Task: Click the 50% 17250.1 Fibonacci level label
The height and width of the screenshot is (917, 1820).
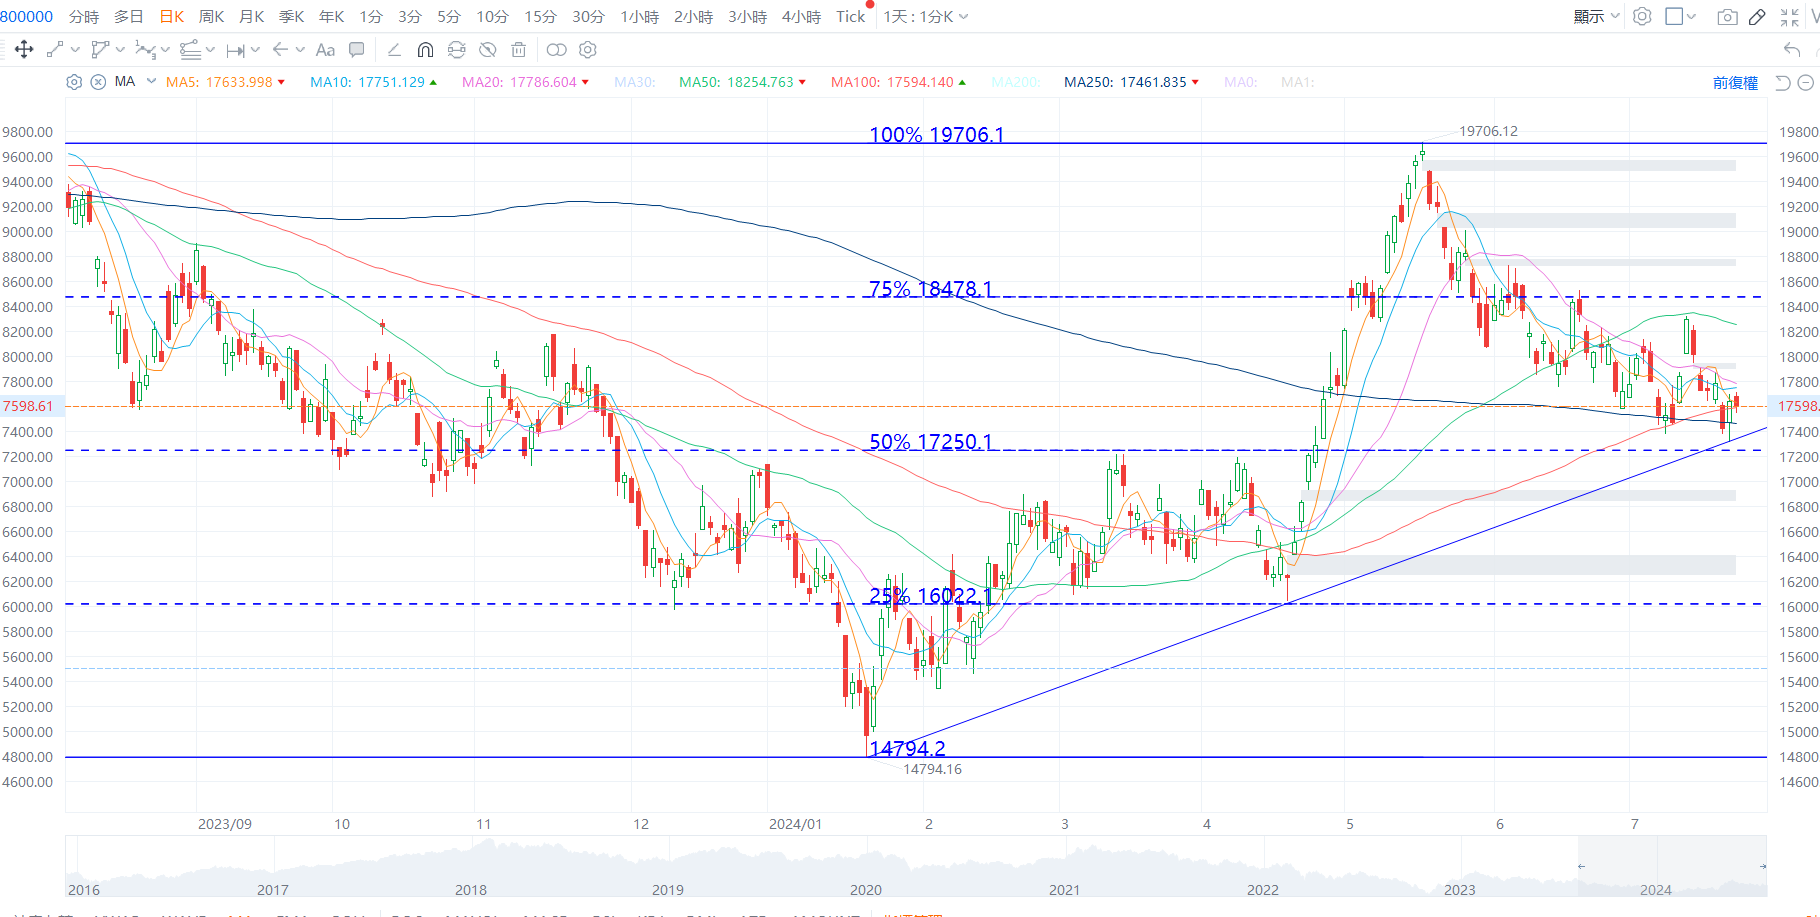Action: pos(931,441)
